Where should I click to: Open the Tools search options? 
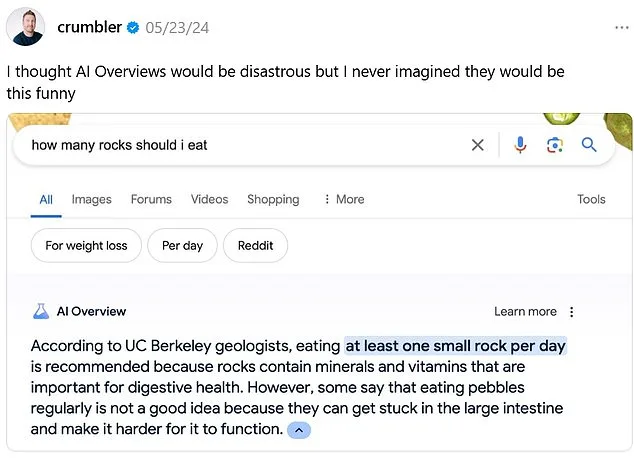click(591, 199)
